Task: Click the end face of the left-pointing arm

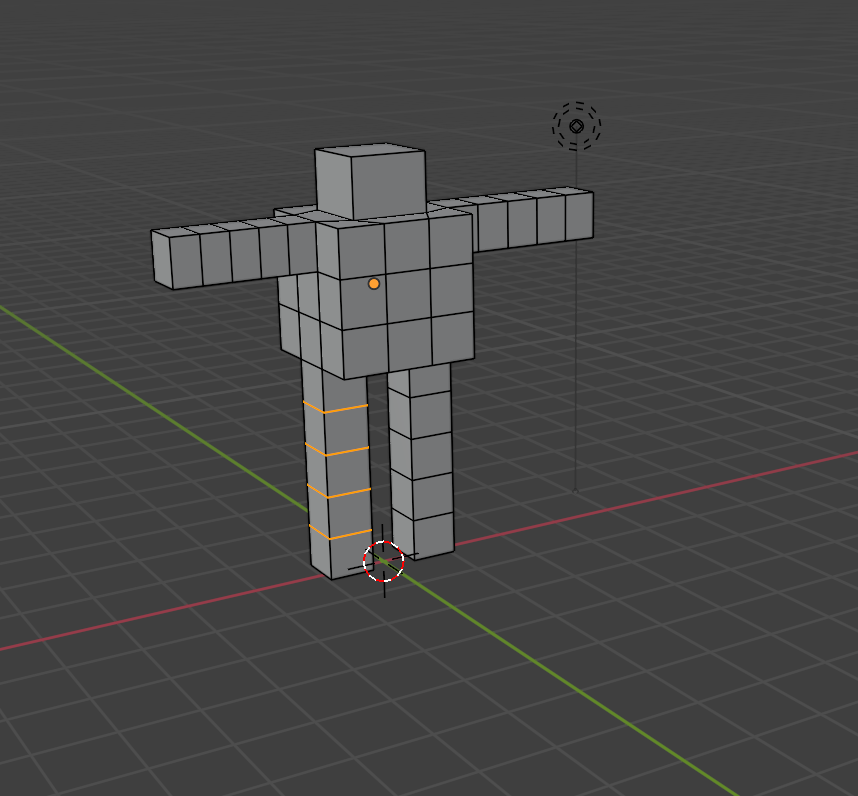Action: coord(161,260)
